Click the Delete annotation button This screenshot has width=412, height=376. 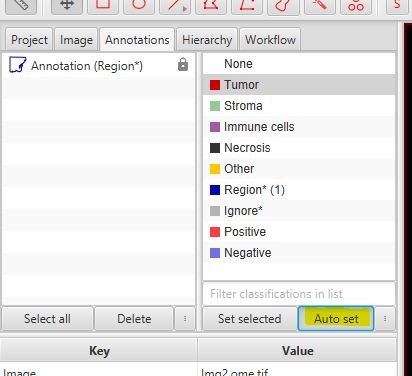click(134, 319)
